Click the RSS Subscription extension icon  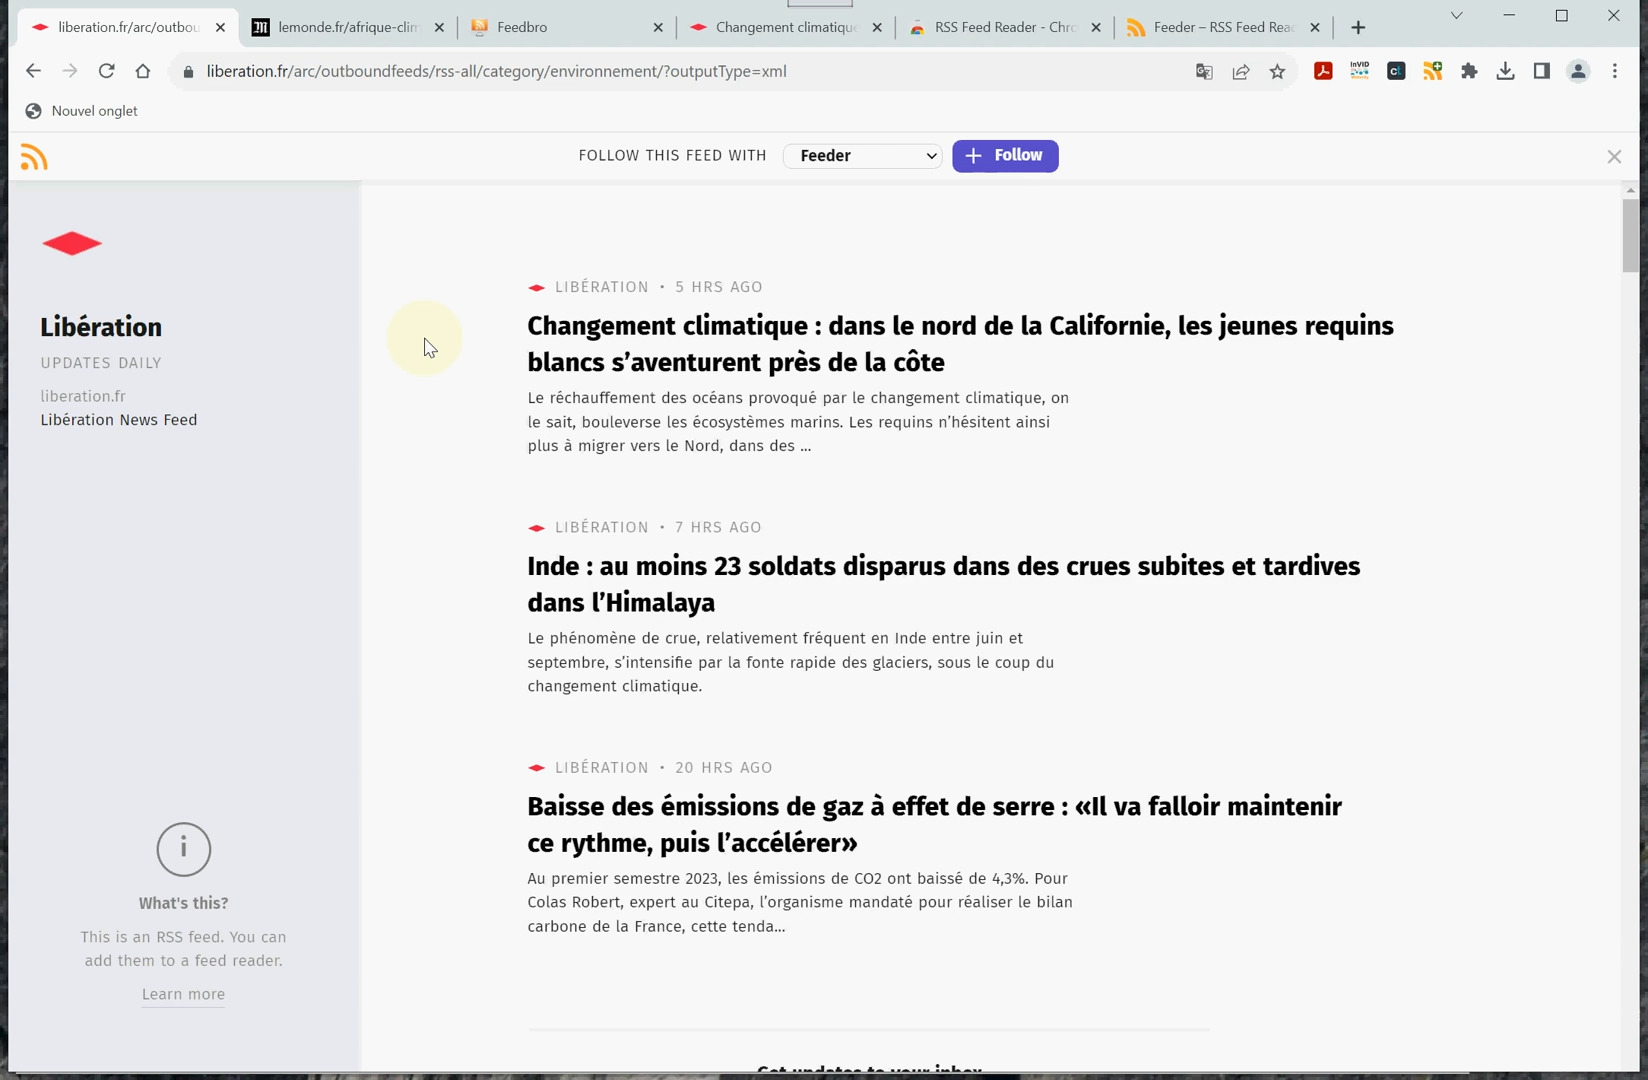pos(1432,71)
